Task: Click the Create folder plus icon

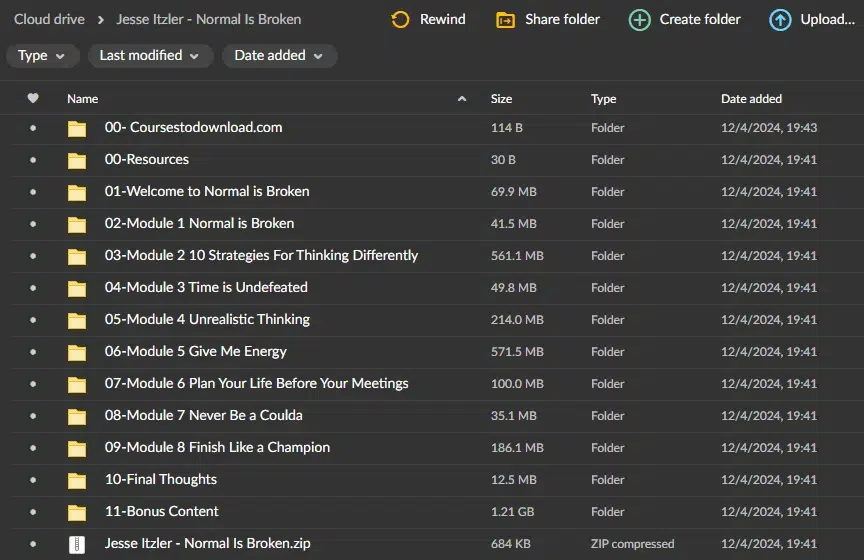Action: [639, 20]
